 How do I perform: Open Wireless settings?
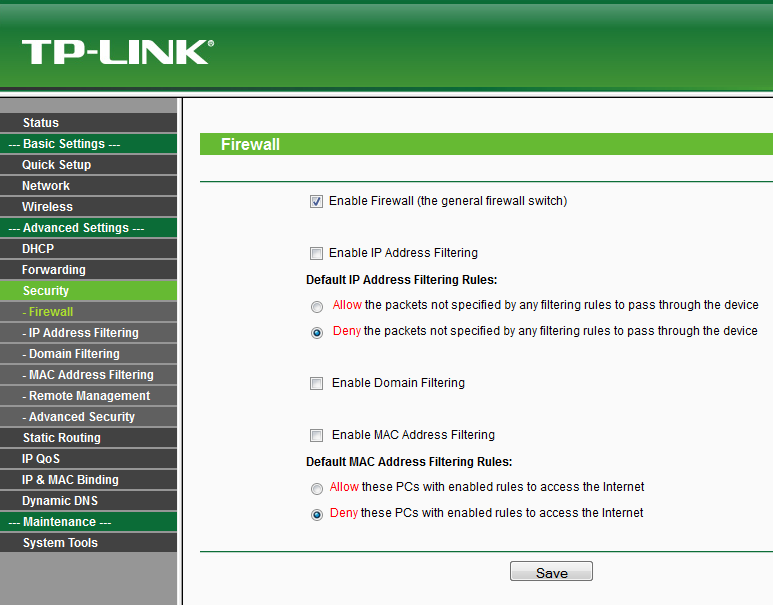(88, 207)
